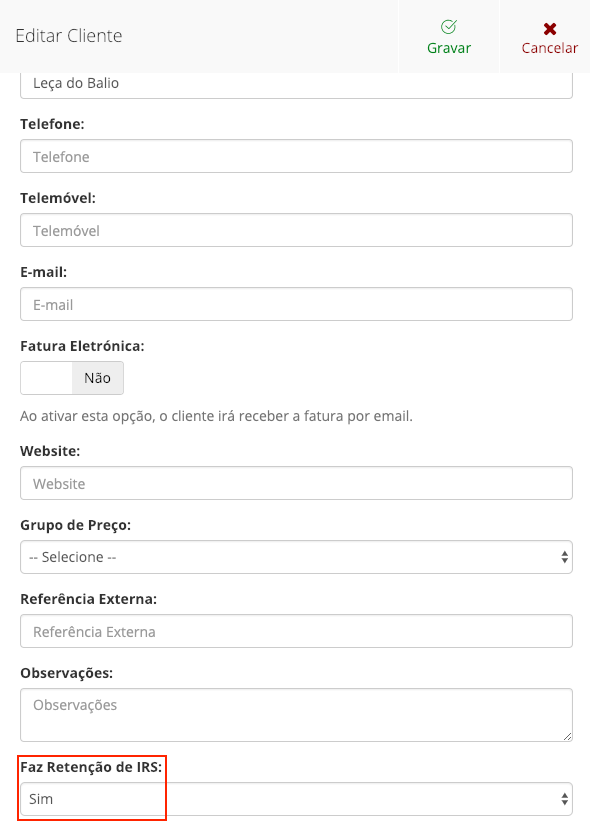This screenshot has height=836, width=590.
Task: Toggle the Fatura Eletrónica switch on
Action: click(x=44, y=378)
